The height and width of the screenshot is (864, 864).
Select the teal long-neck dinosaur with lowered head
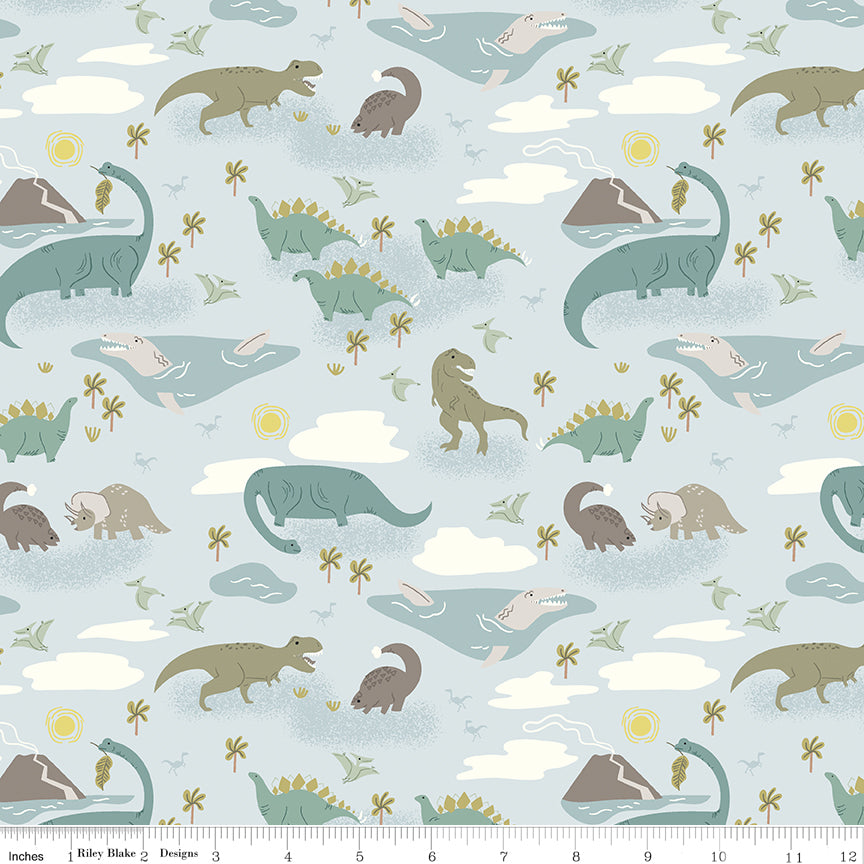[x=330, y=500]
